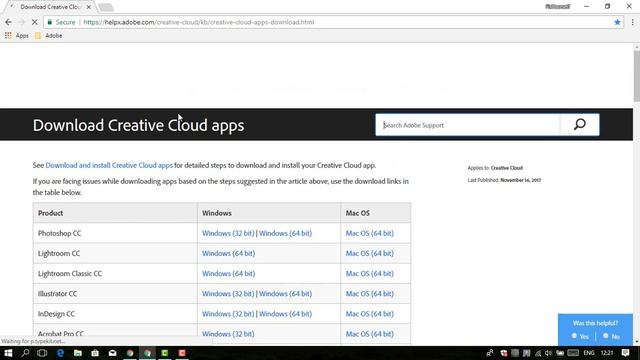
Task: Download Lightroom CC Mac OS (64 bit)
Action: (x=369, y=253)
